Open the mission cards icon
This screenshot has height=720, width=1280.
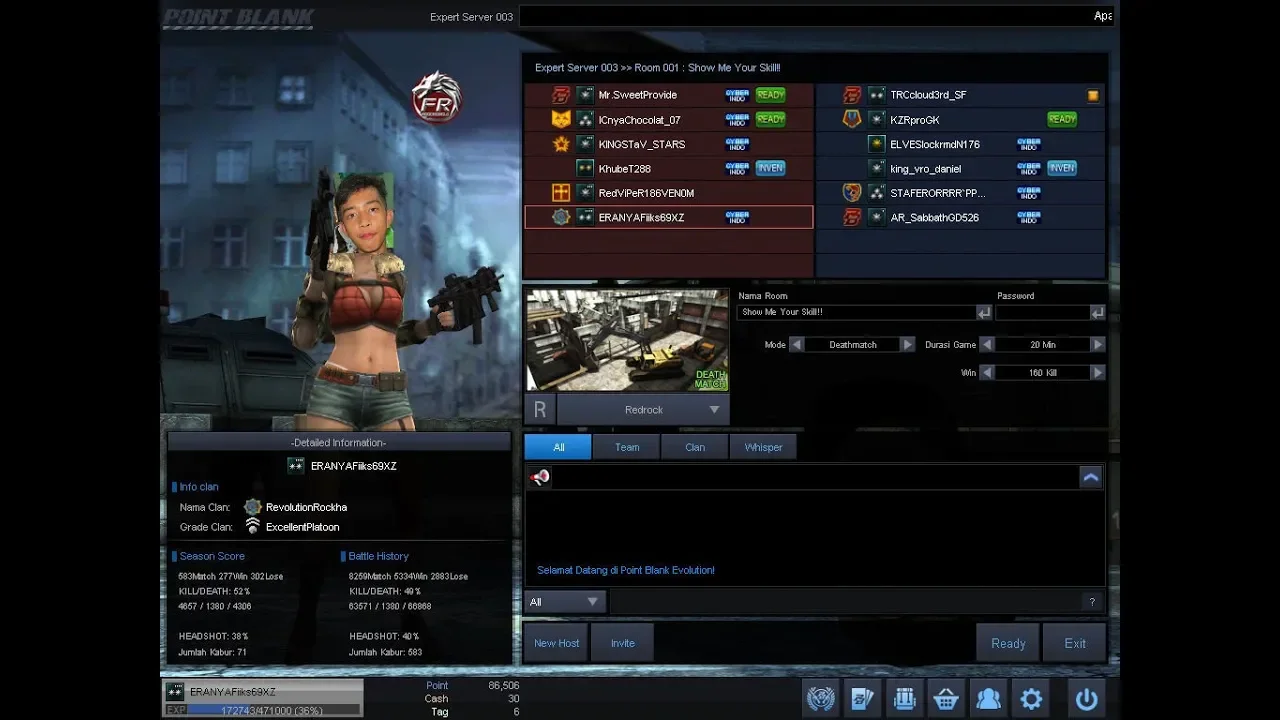click(x=863, y=698)
